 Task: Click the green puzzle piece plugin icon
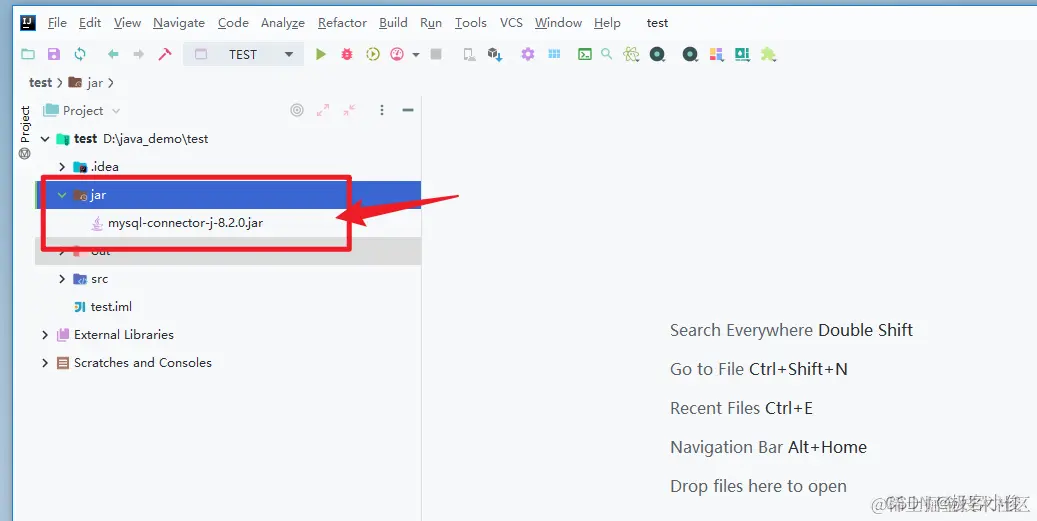(x=768, y=54)
